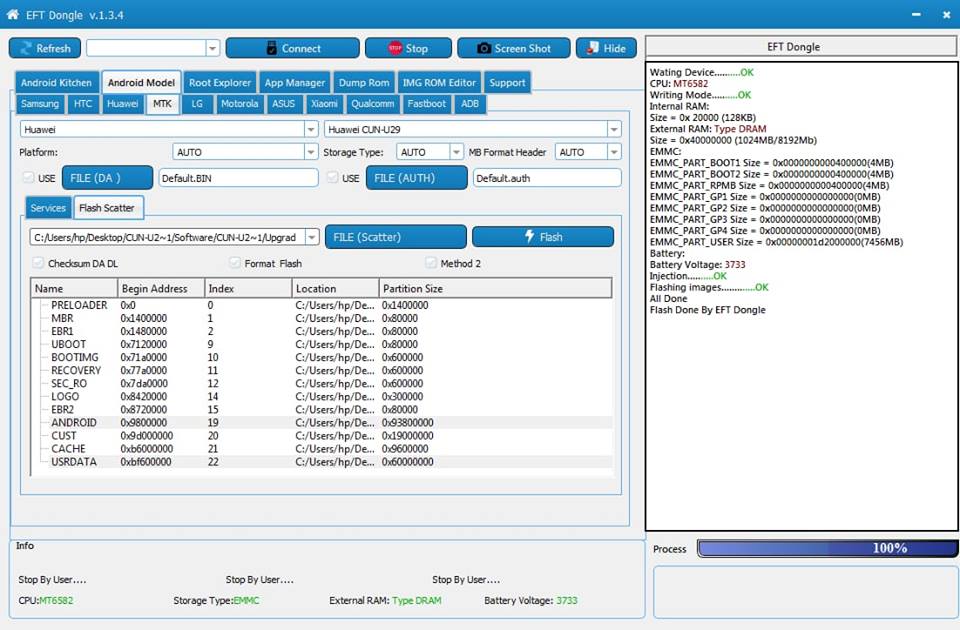The image size is (960, 630).
Task: Select the CACHE partition row
Action: [x=322, y=449]
